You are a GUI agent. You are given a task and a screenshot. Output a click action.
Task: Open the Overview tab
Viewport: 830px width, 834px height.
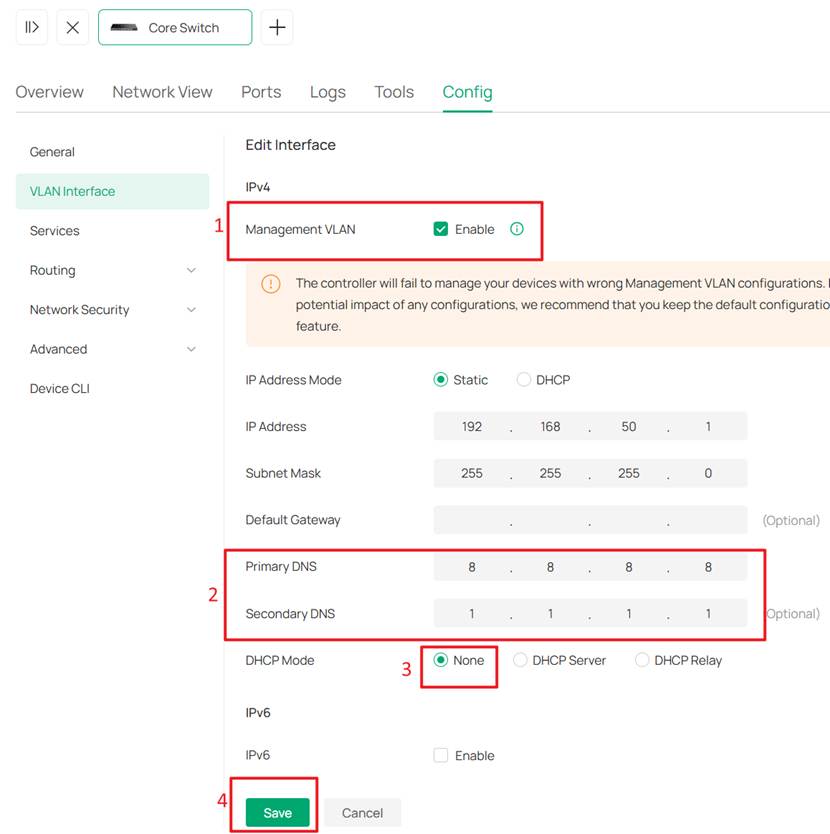[x=49, y=92]
